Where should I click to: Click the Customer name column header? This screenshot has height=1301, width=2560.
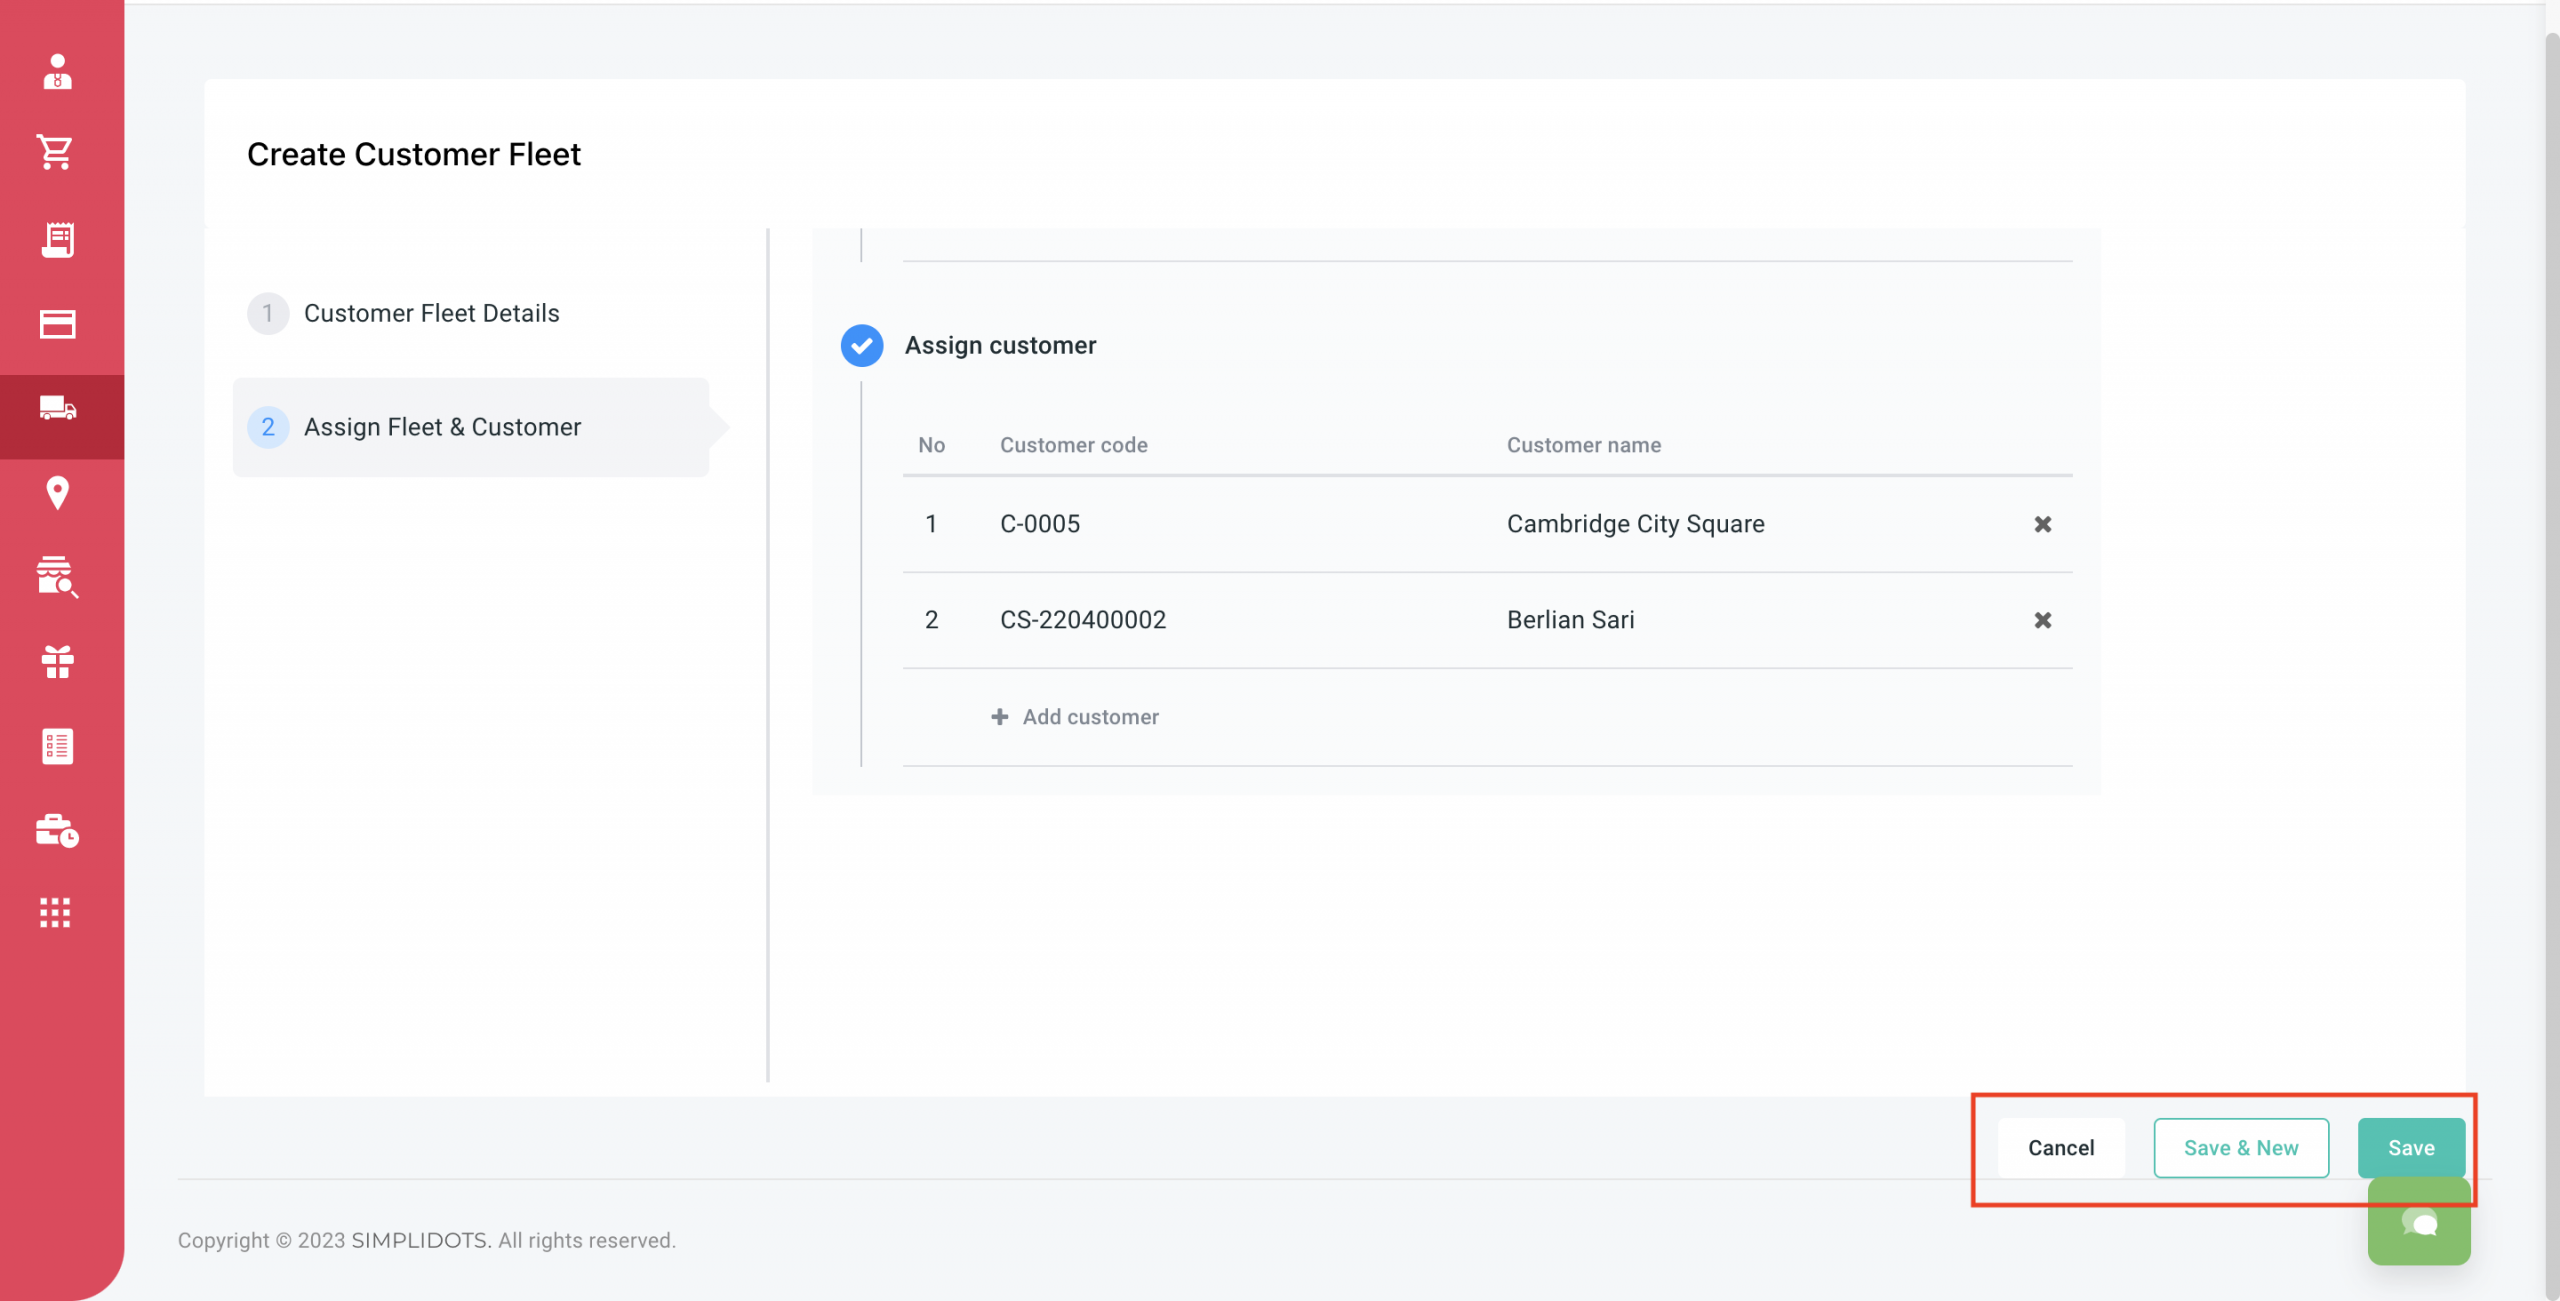[x=1583, y=445]
